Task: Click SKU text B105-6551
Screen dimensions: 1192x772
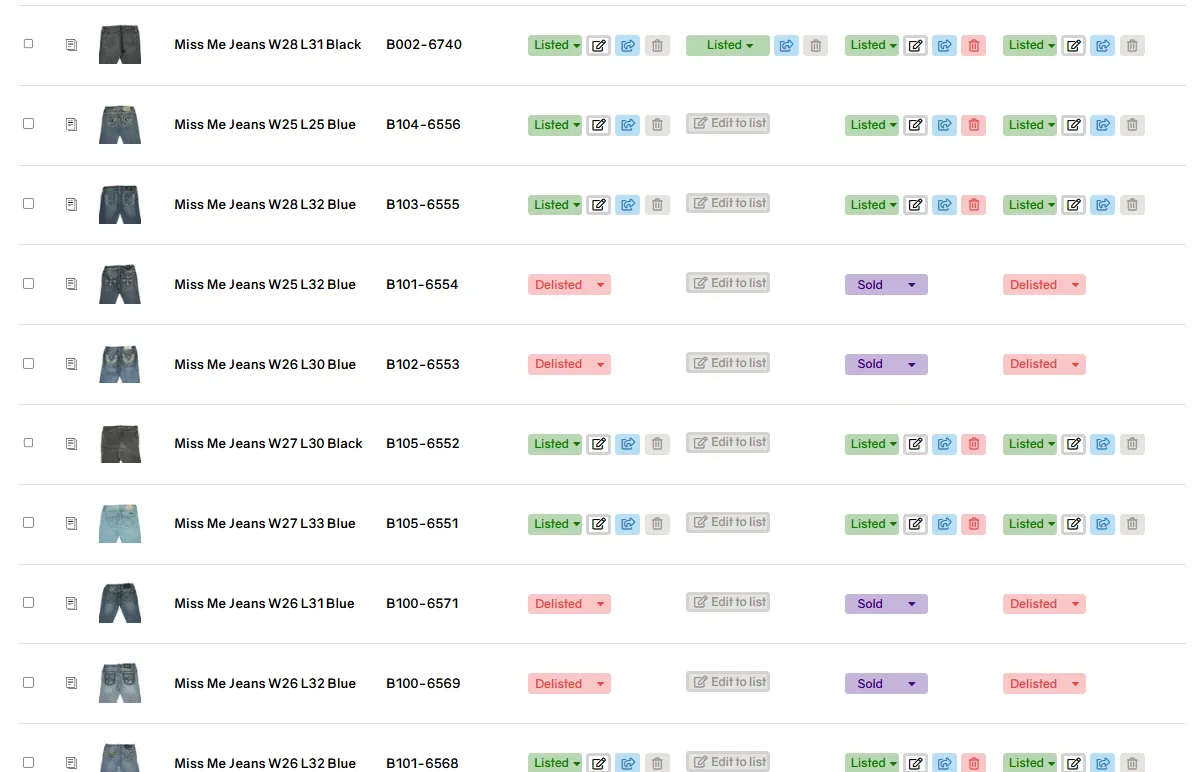Action: coord(422,524)
